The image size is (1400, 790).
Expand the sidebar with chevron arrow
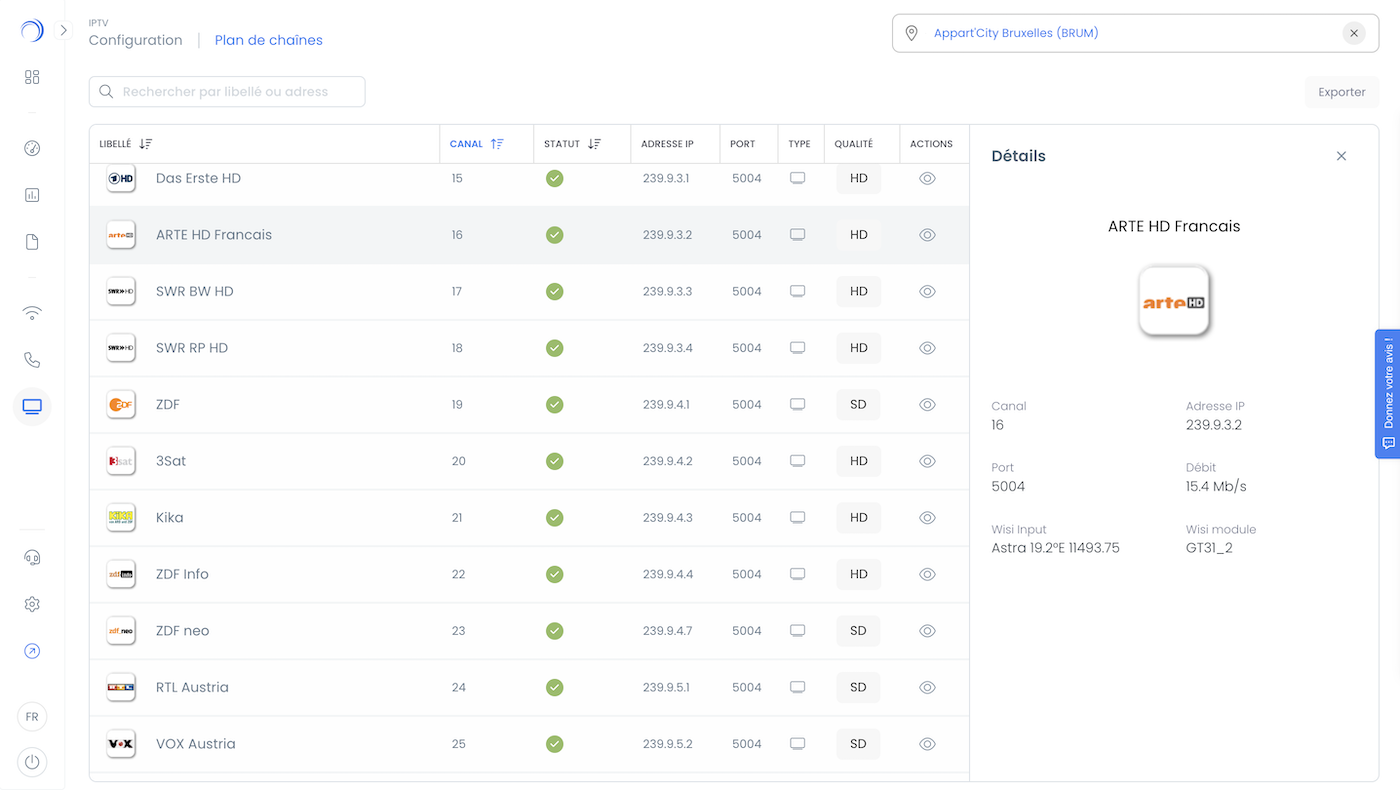click(x=64, y=31)
